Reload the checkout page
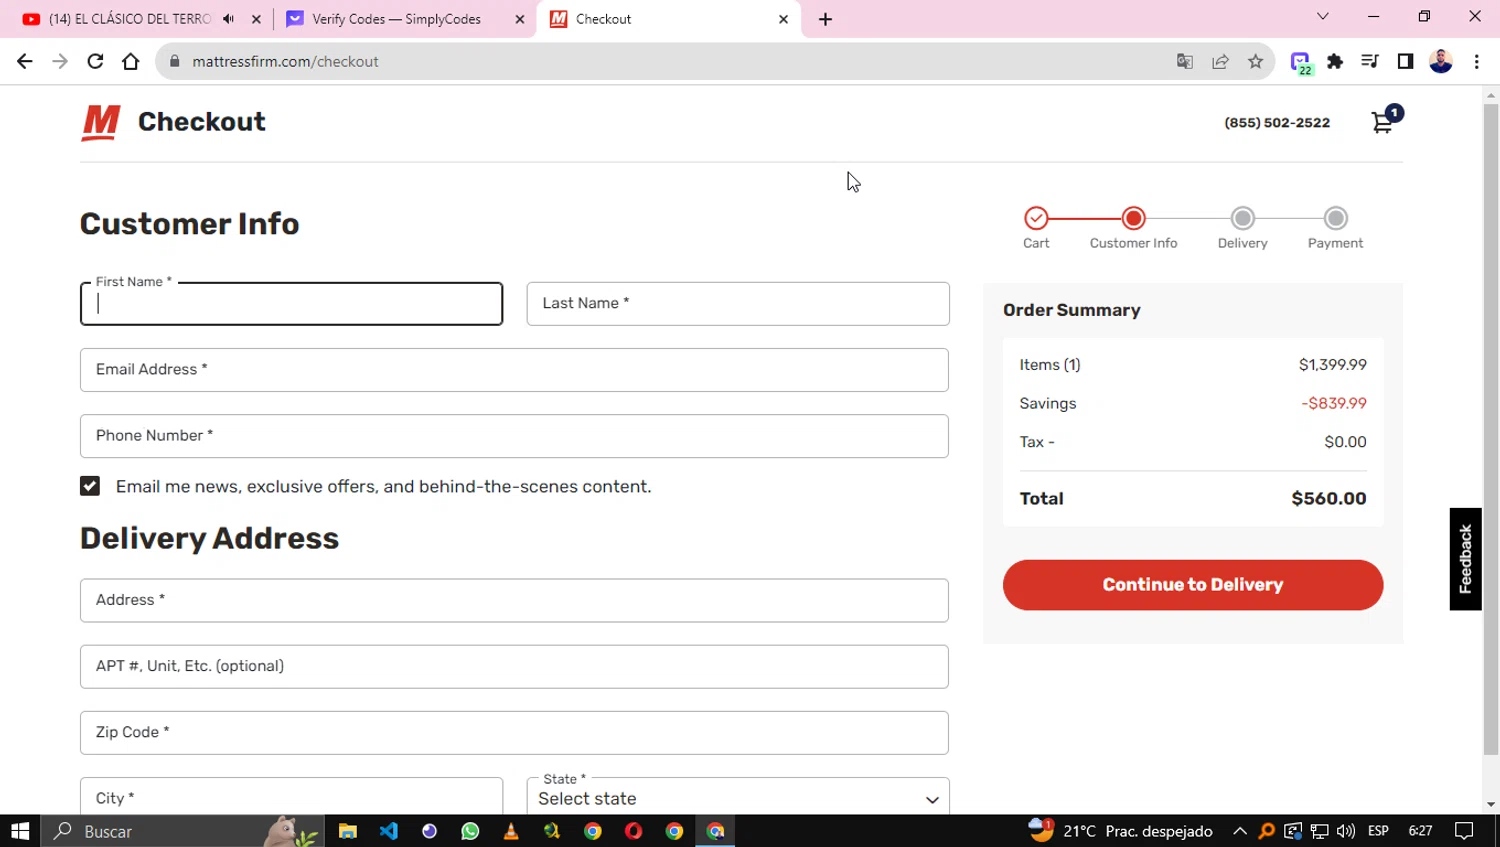This screenshot has height=847, width=1500. (95, 61)
